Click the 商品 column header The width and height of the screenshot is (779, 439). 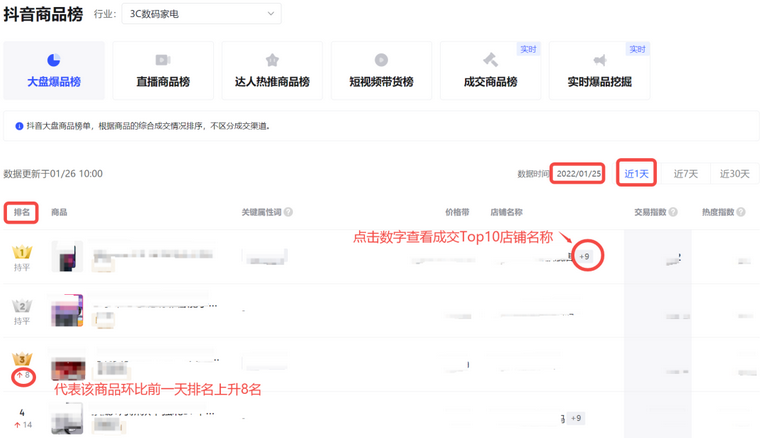pos(59,212)
